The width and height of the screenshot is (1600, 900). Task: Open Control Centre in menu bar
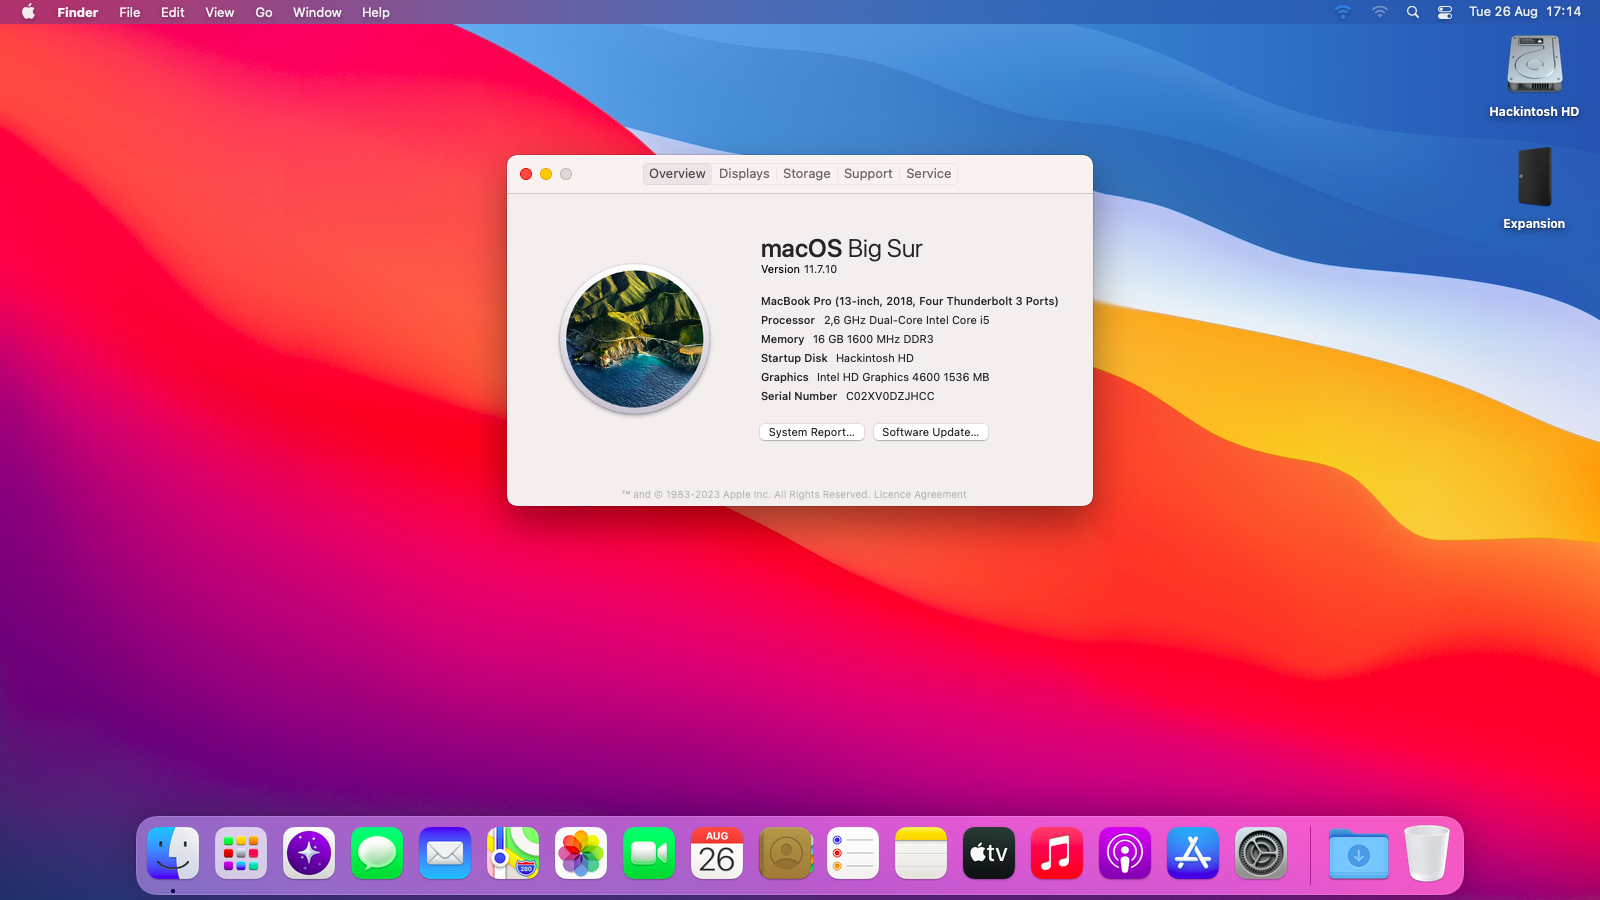click(1445, 12)
